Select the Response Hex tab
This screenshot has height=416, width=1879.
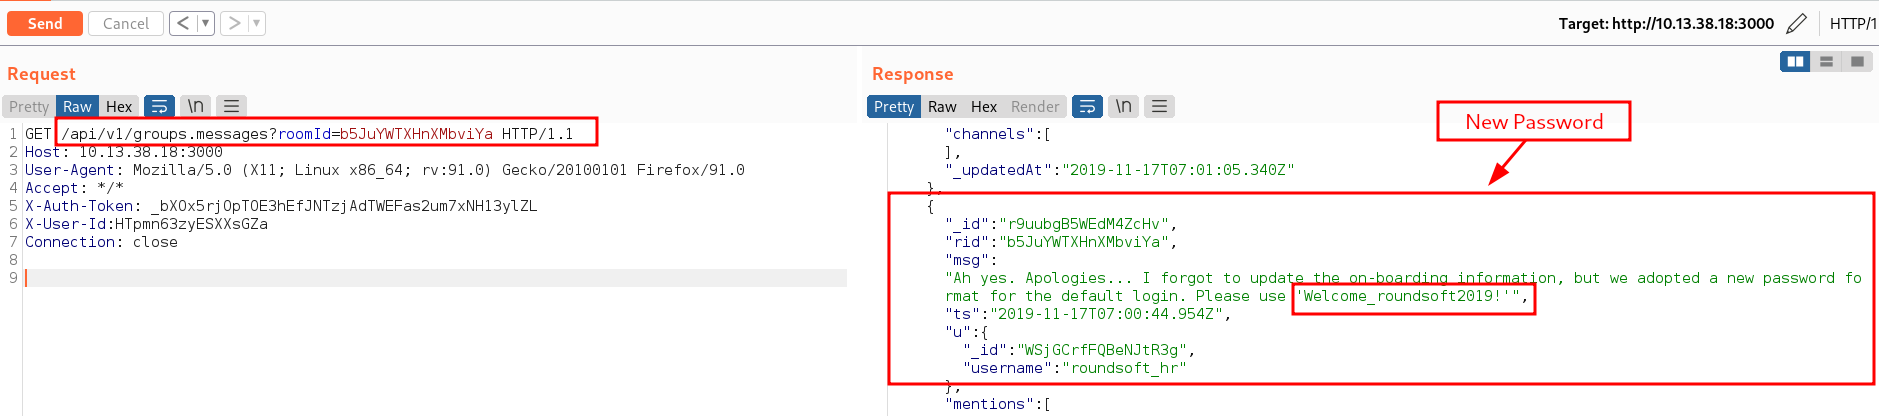[x=984, y=106]
